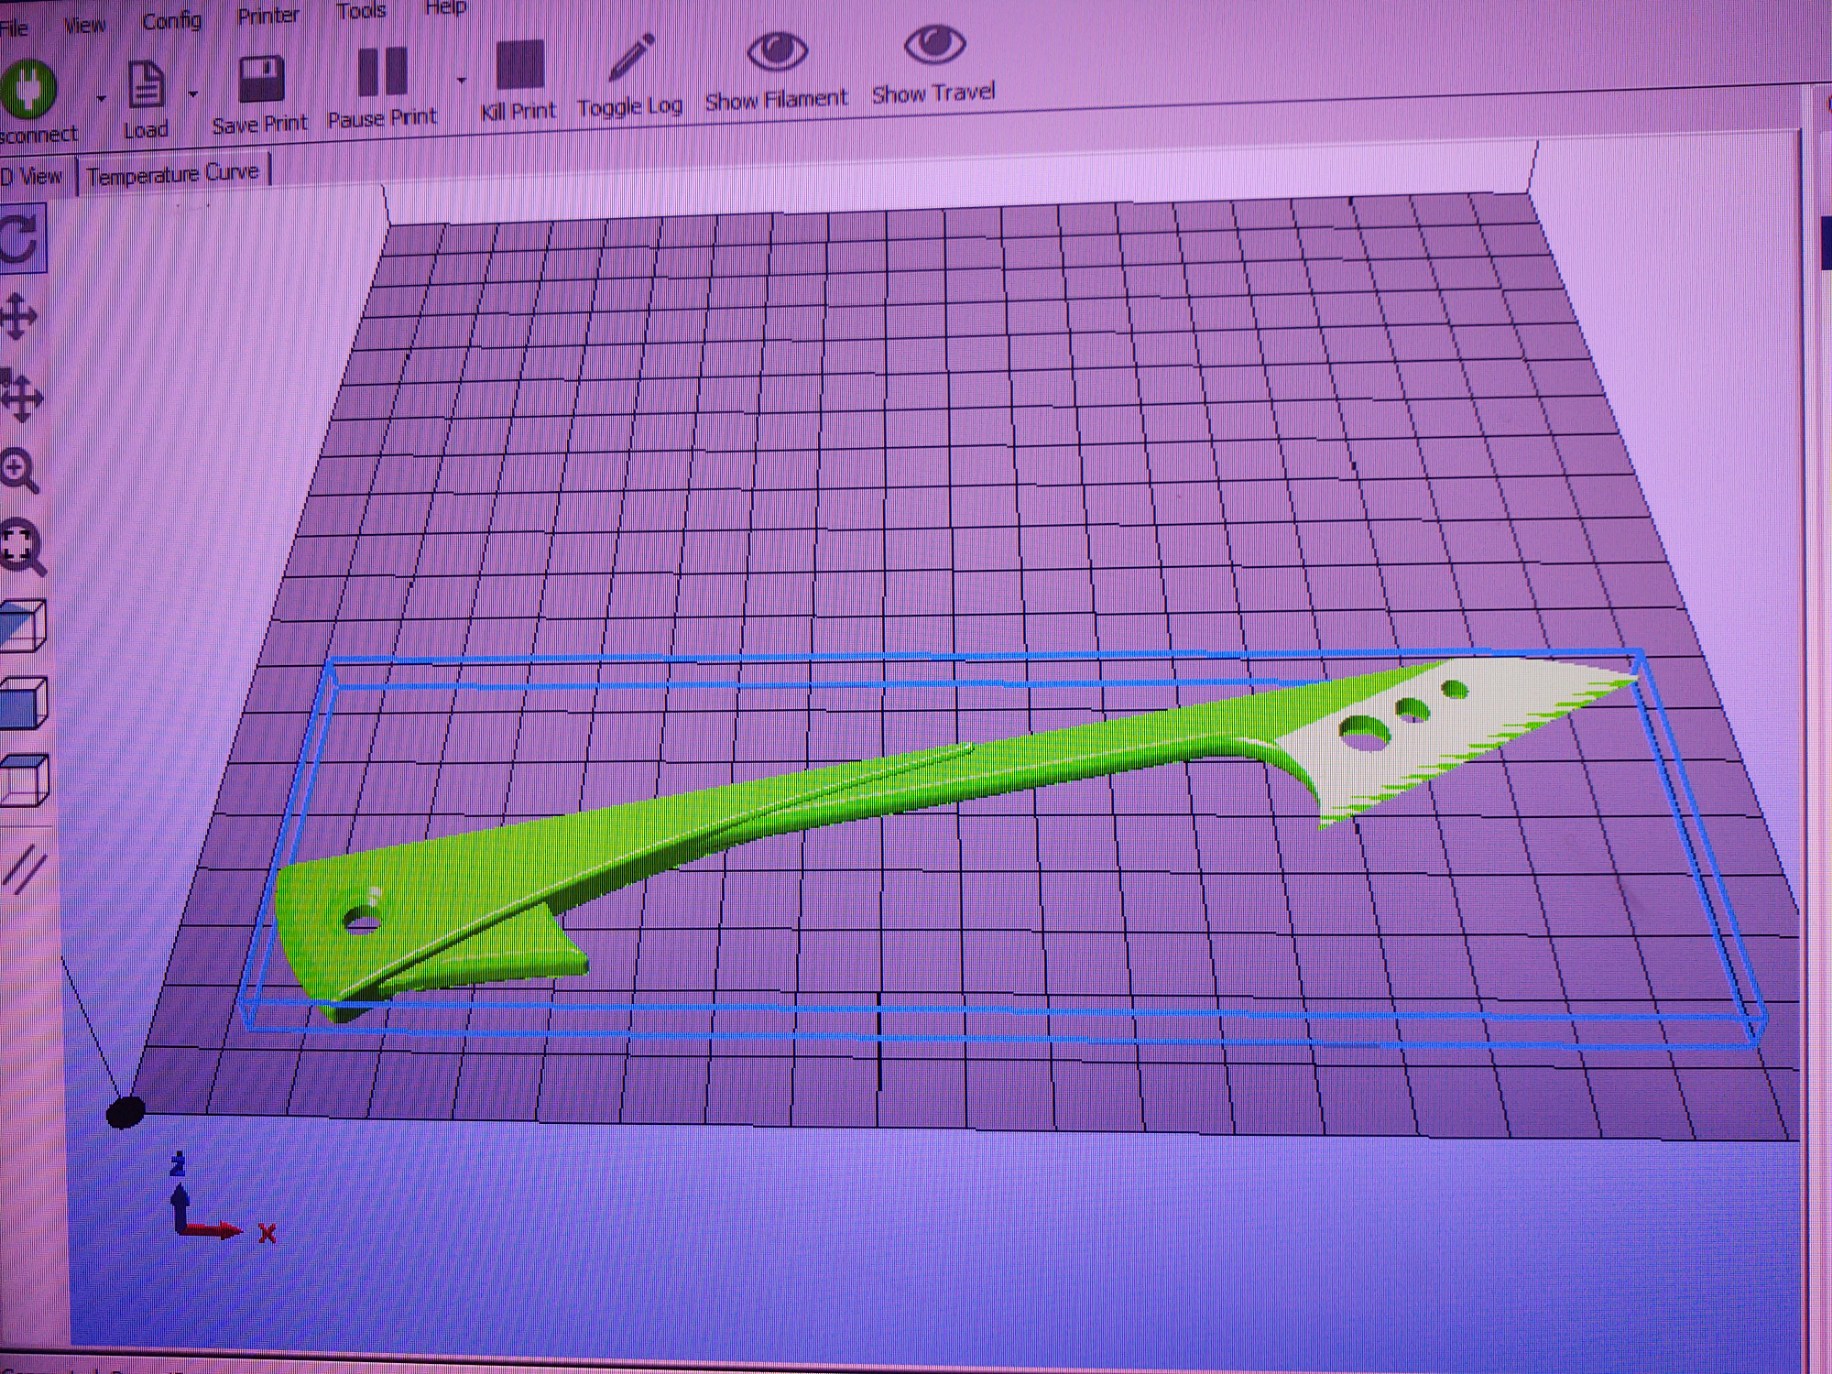Switch to the Temperature Curve tab
Image resolution: width=1832 pixels, height=1374 pixels.
tap(174, 173)
